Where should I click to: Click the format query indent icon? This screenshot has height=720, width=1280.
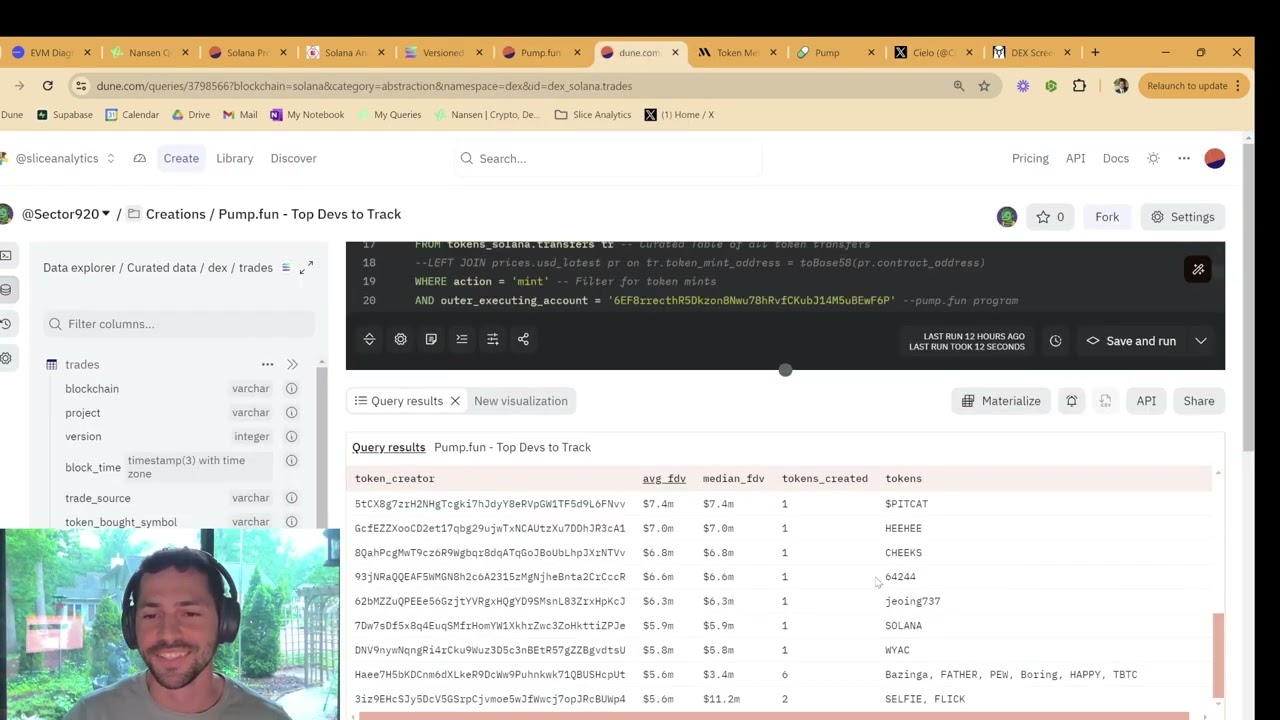pos(462,339)
